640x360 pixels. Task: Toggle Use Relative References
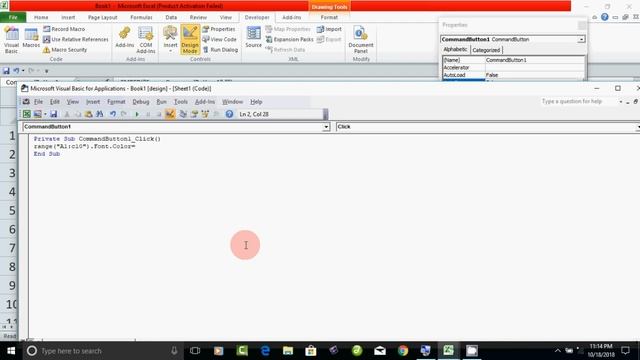tap(76, 39)
